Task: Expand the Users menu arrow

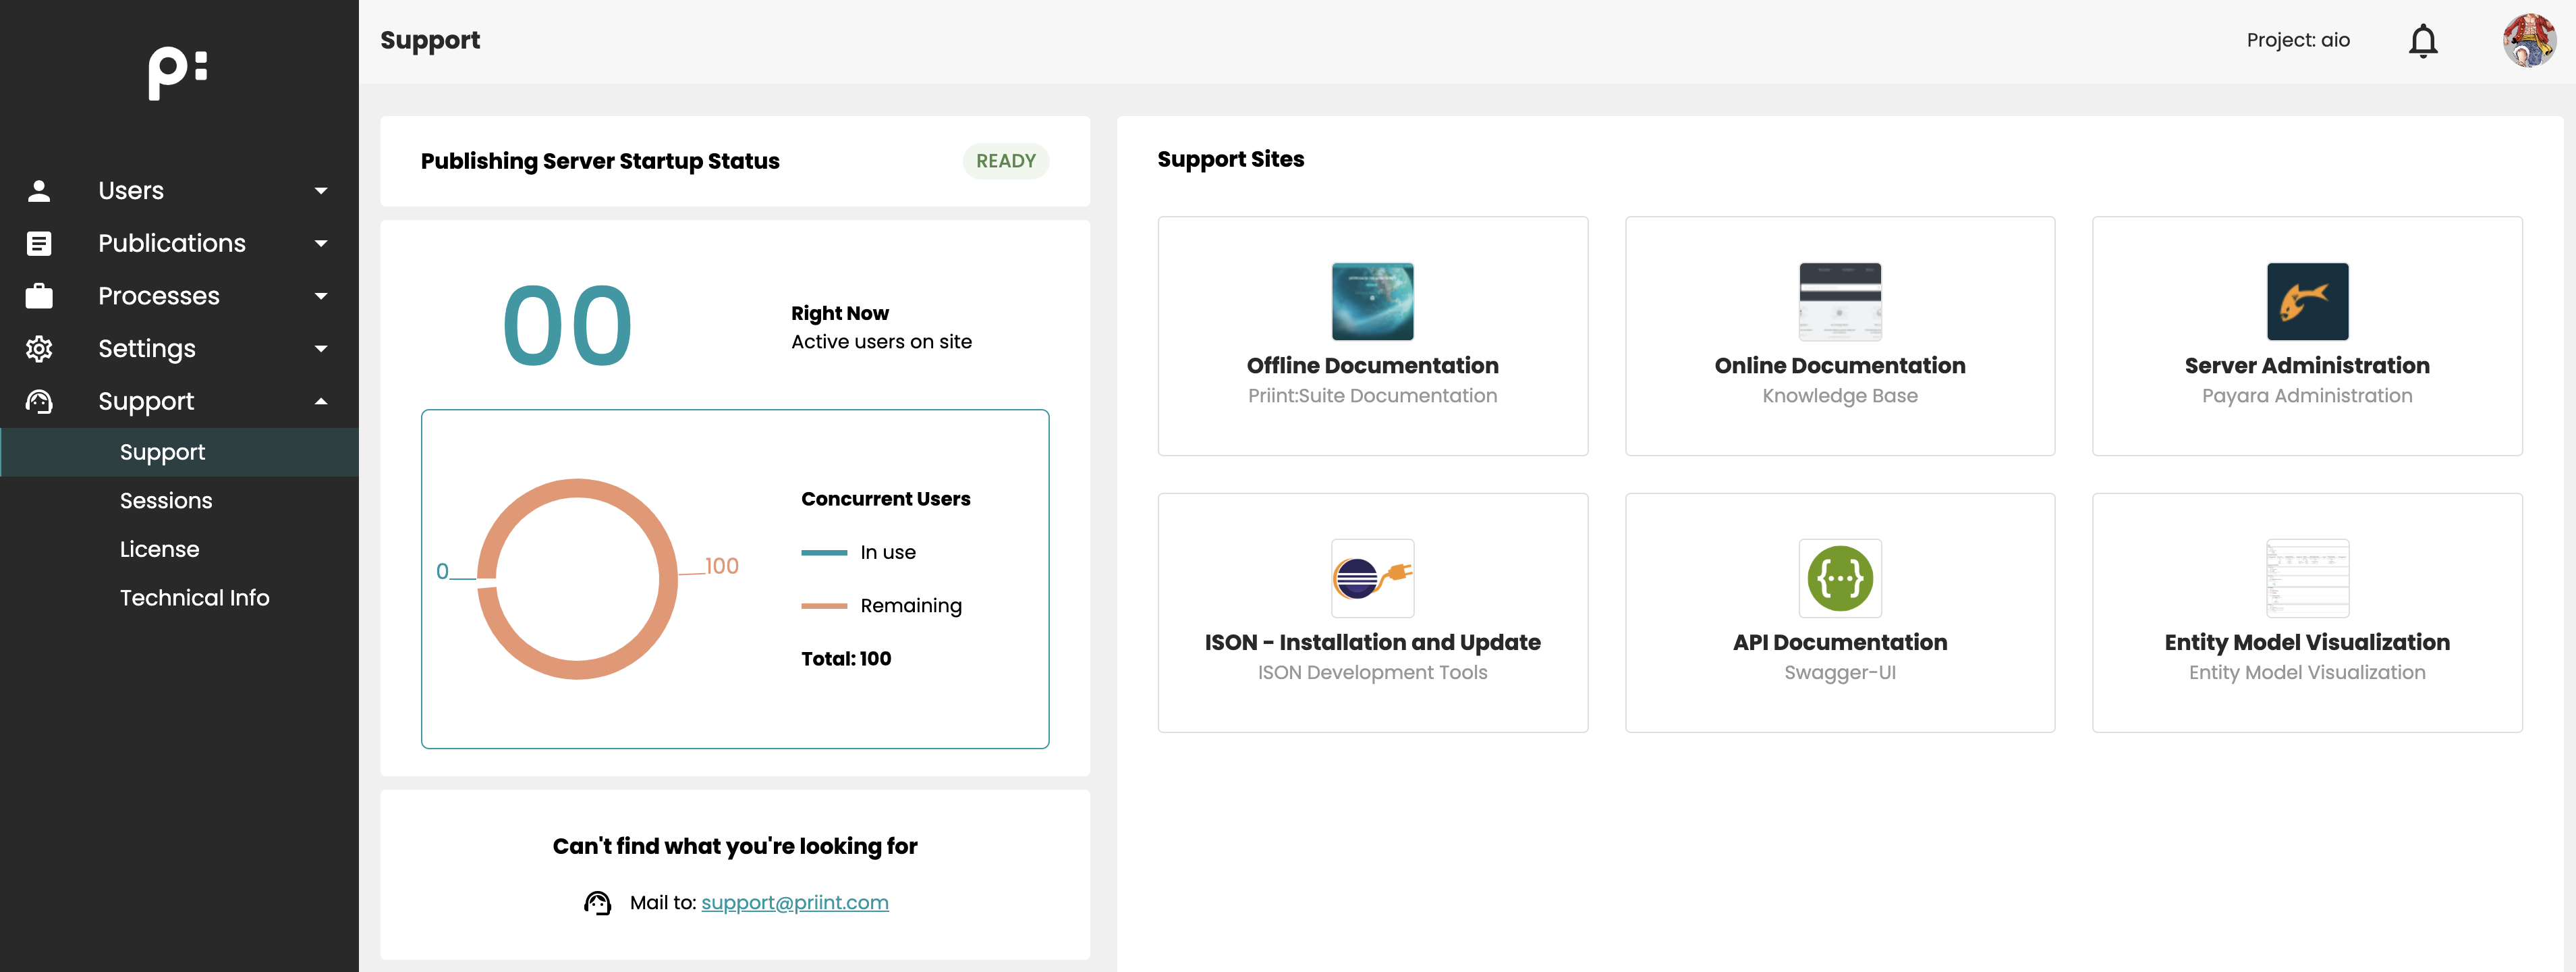Action: click(321, 191)
